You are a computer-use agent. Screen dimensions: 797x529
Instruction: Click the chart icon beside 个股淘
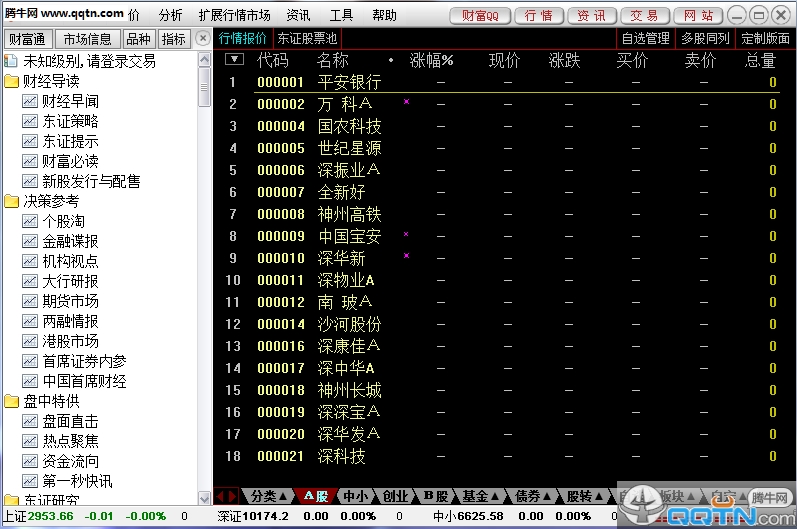click(29, 221)
